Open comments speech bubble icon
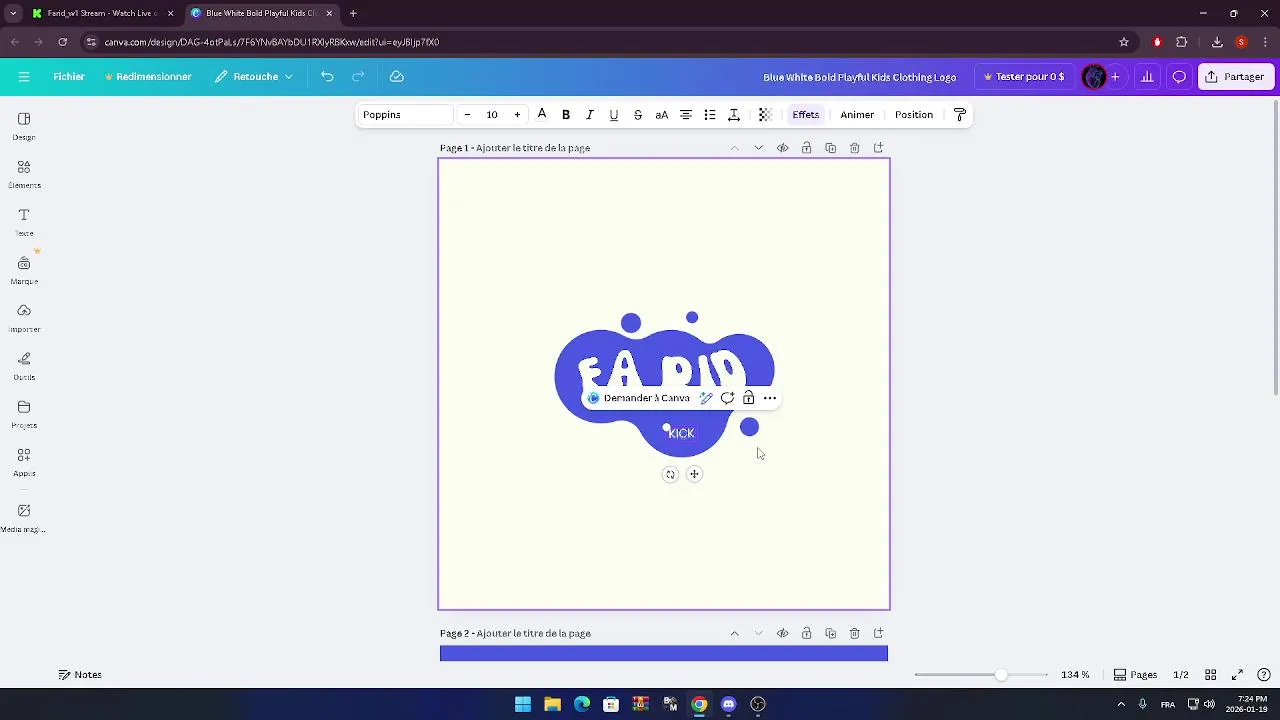 point(1179,76)
